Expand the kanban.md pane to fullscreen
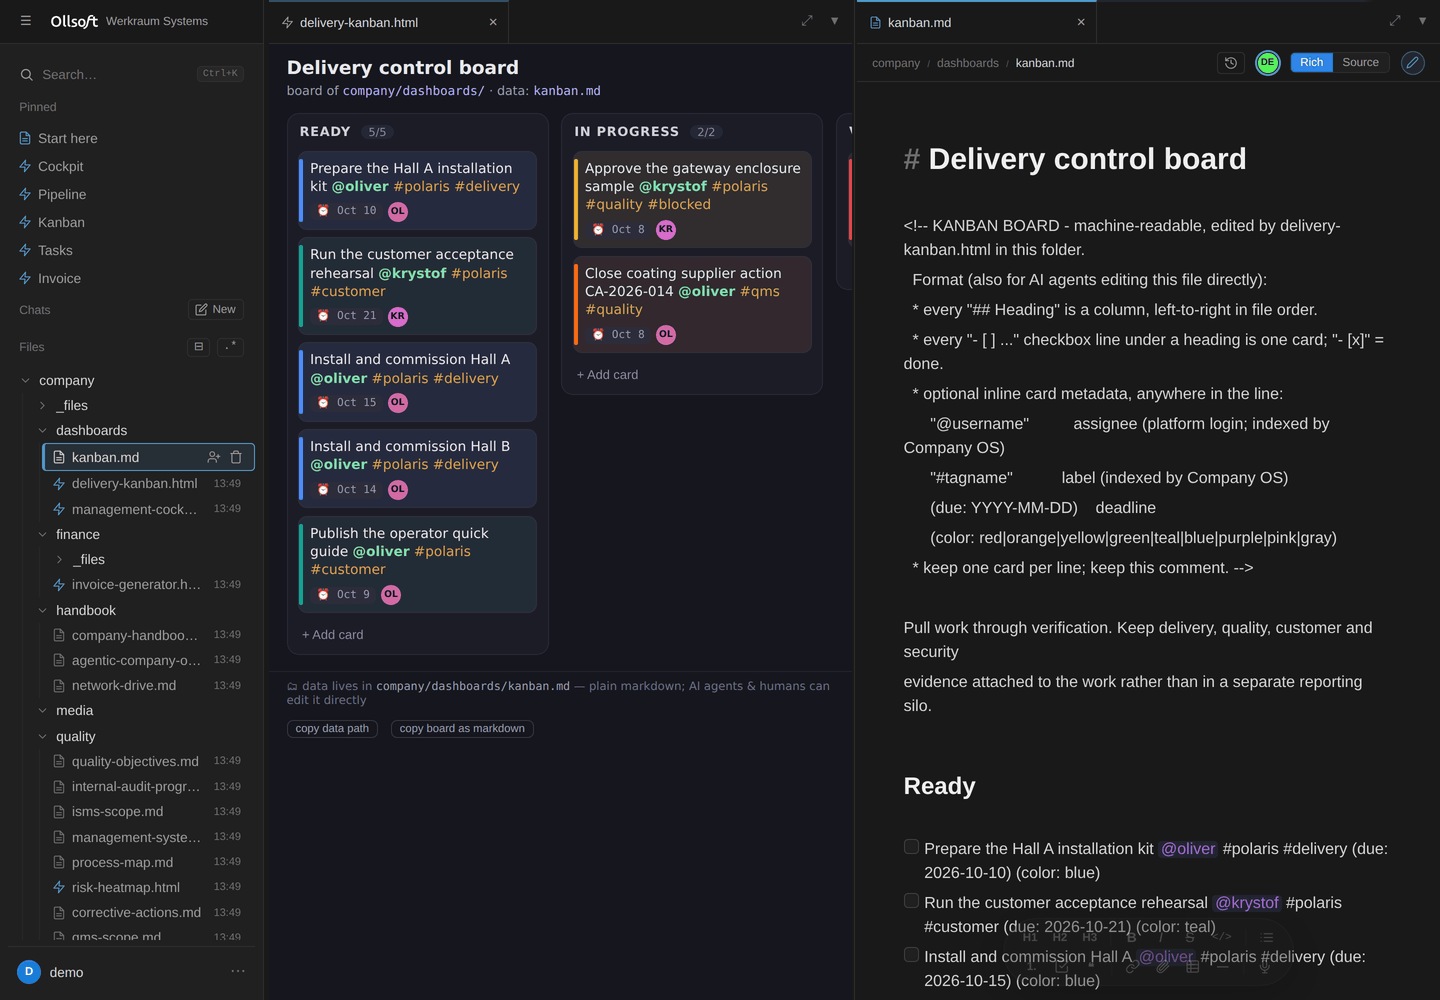The image size is (1440, 1000). click(1395, 21)
